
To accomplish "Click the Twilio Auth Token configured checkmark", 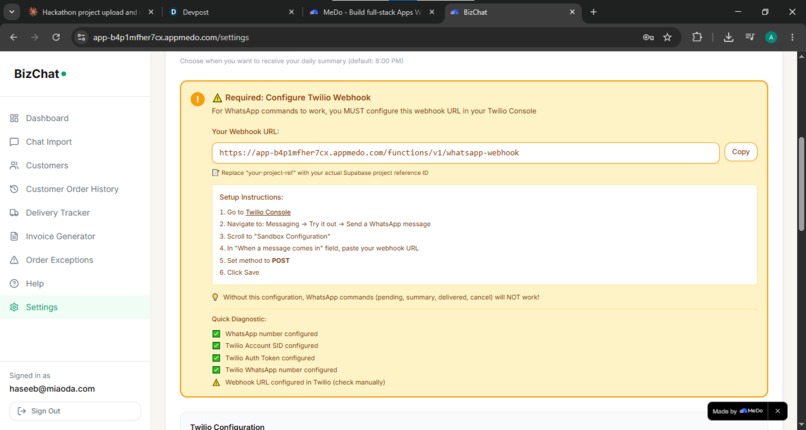I will pos(216,358).
